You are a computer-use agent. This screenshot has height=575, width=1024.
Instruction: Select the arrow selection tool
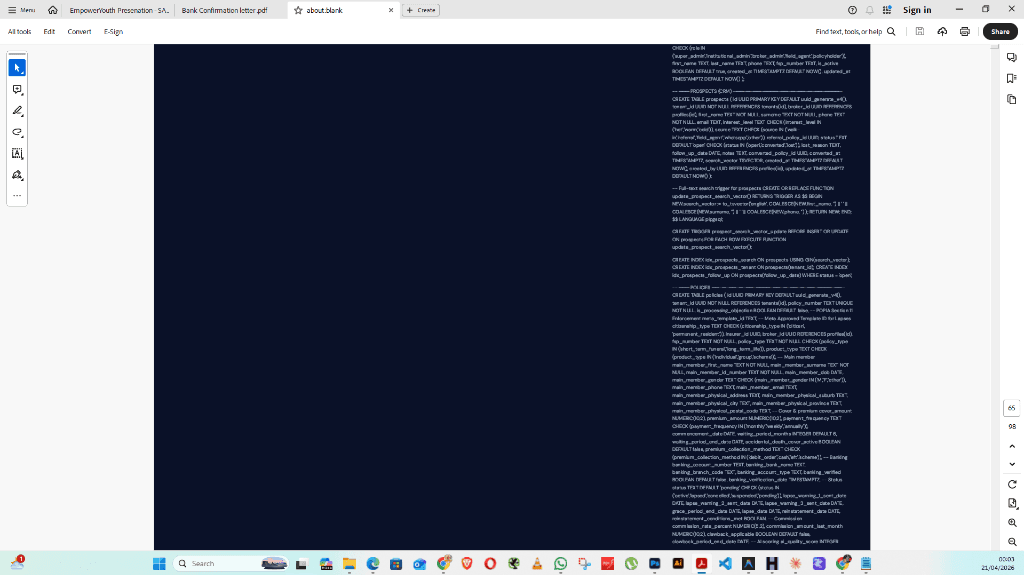(x=17, y=68)
